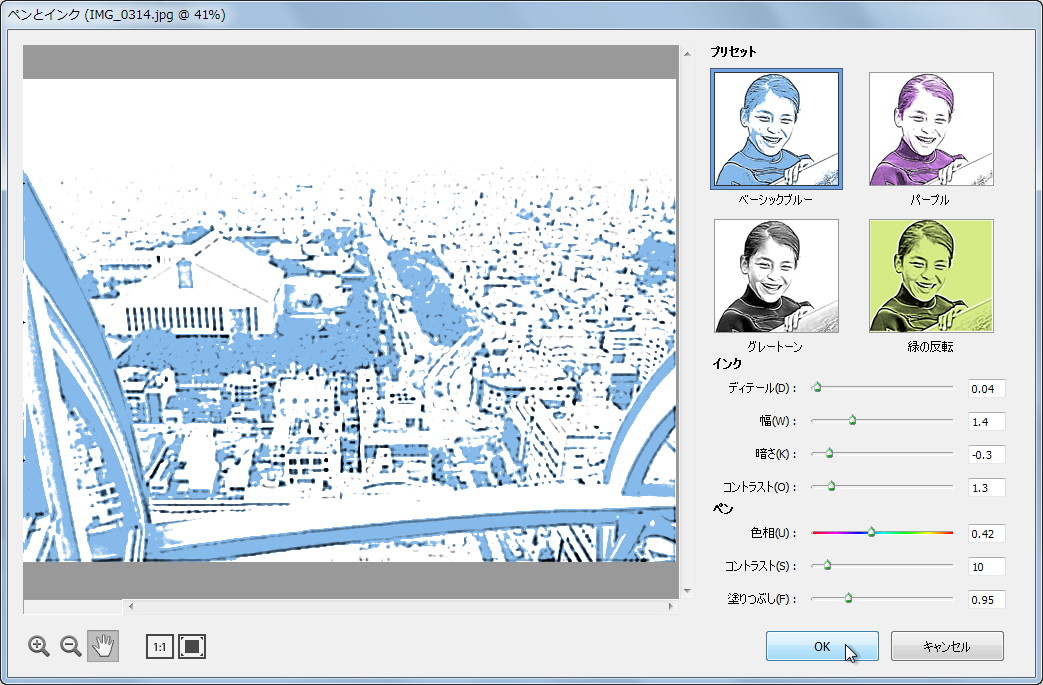Fit preview to window icon

tap(192, 646)
